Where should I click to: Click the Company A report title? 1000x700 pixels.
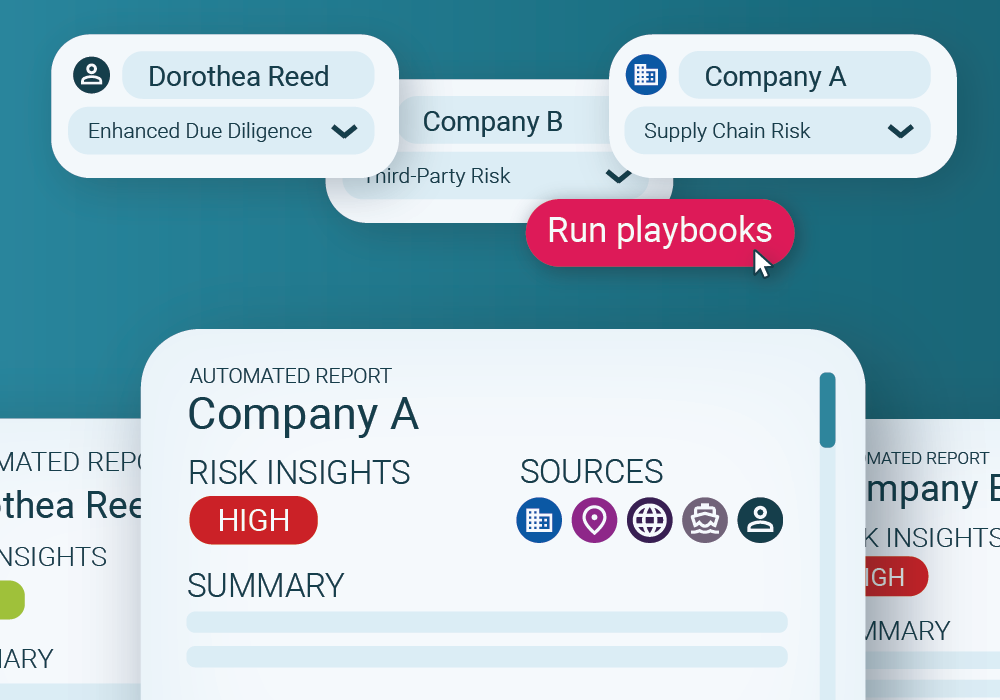coord(304,414)
